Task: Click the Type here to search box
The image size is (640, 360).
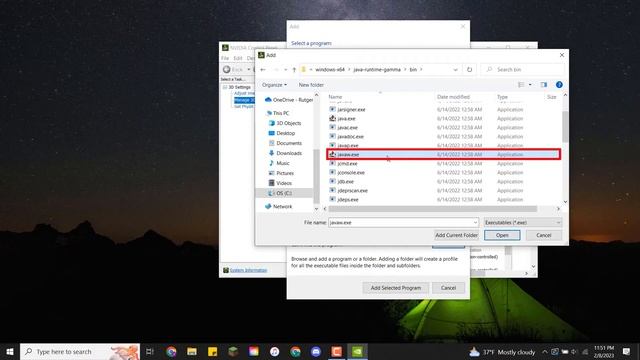Action: click(80, 351)
